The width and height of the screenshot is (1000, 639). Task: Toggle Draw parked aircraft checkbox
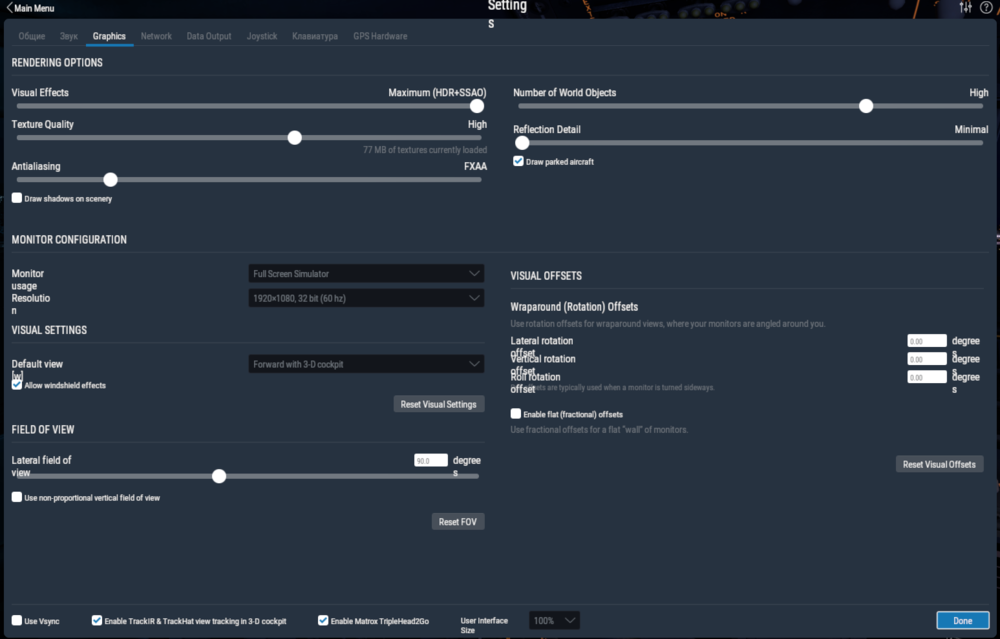click(x=518, y=161)
